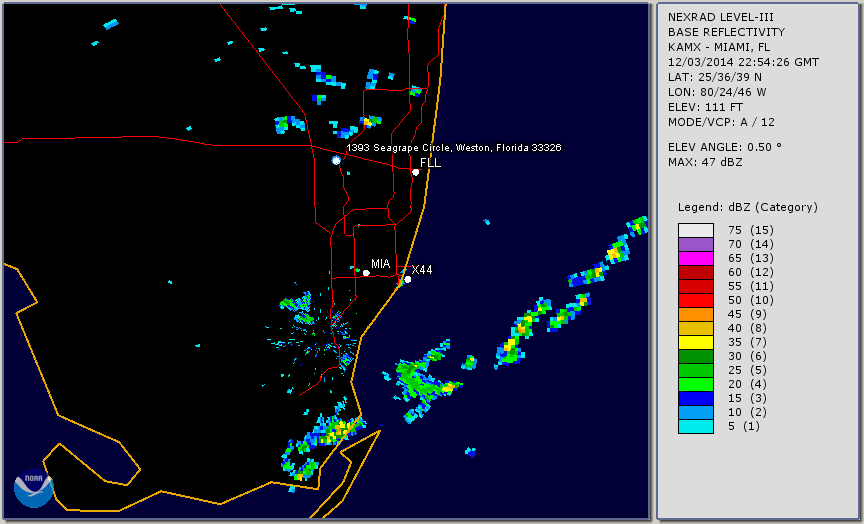
Task: Select the medium green 25 dBZ swatch
Action: [695, 370]
